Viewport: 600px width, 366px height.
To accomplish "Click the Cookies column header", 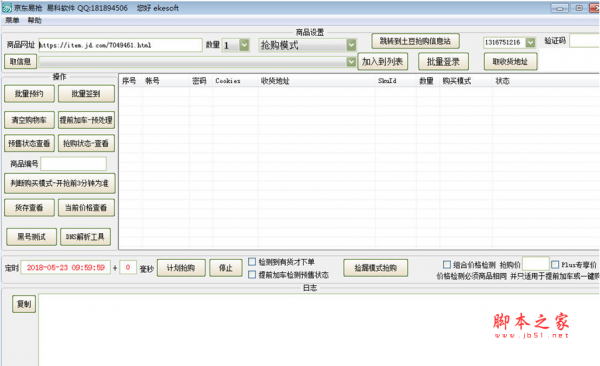I will [x=235, y=81].
